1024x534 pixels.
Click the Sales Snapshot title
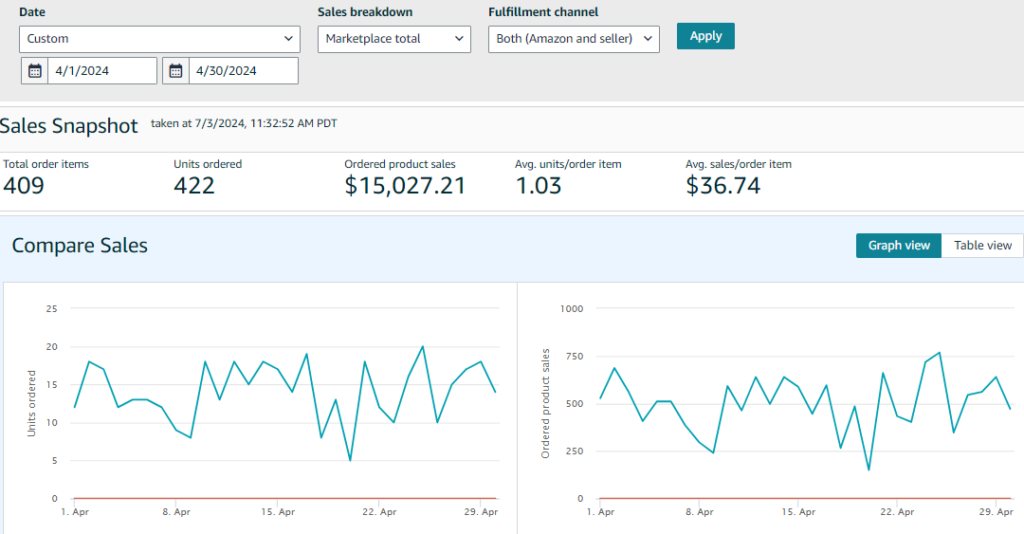click(69, 126)
